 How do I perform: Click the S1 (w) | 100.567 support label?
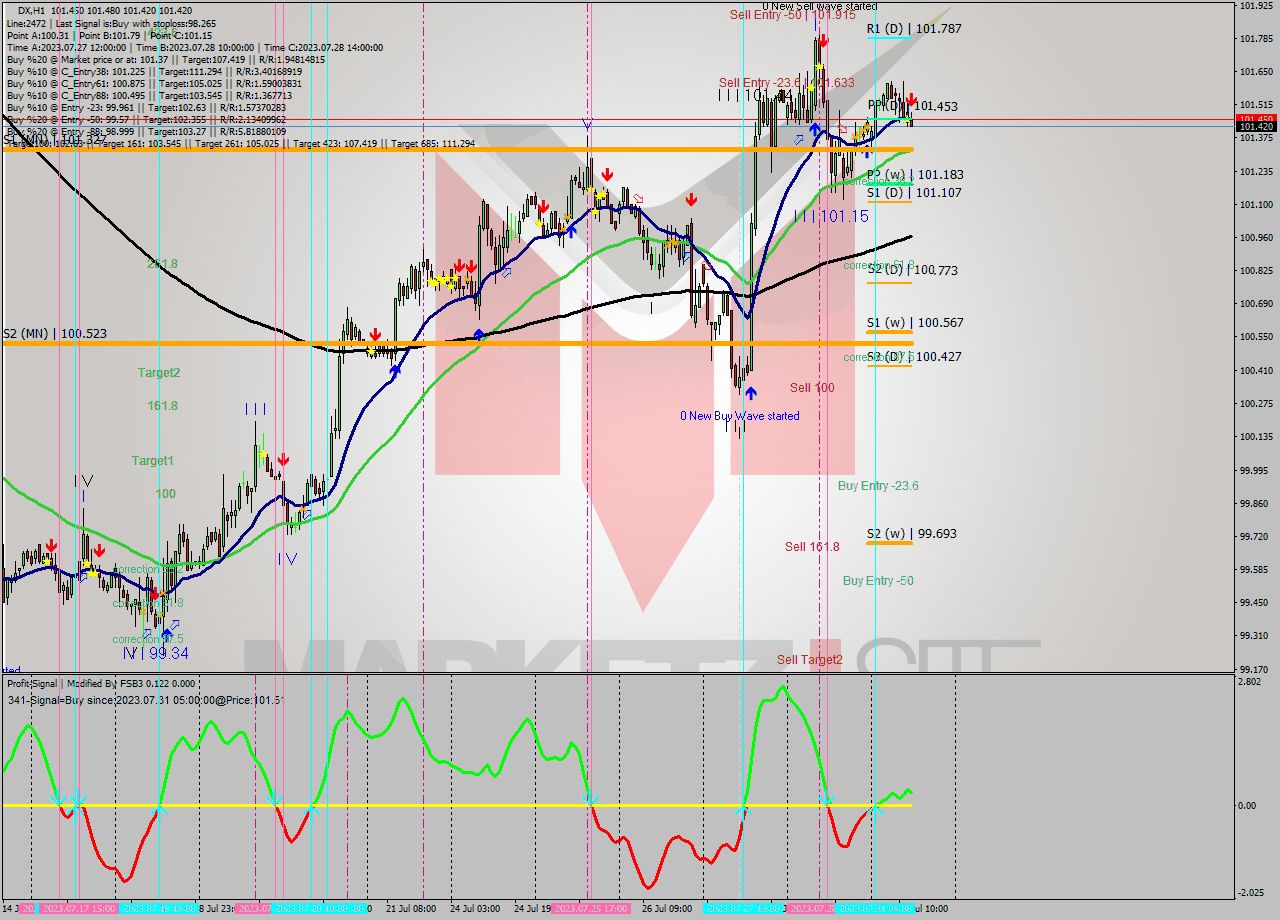pyautogui.click(x=915, y=323)
